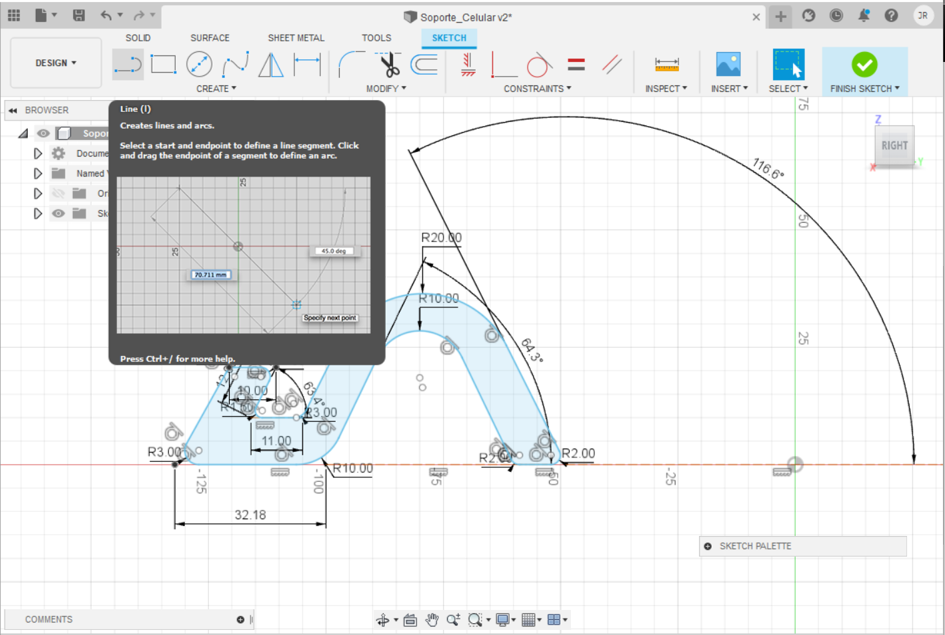Open the INSERT dropdown menu
The image size is (945, 635).
(729, 89)
